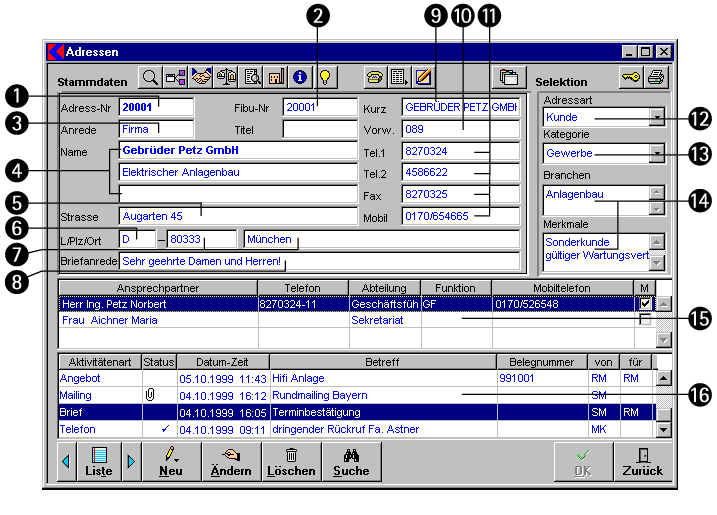This screenshot has height=515, width=717.
Task: Click the printer icon
Action: [x=655, y=79]
